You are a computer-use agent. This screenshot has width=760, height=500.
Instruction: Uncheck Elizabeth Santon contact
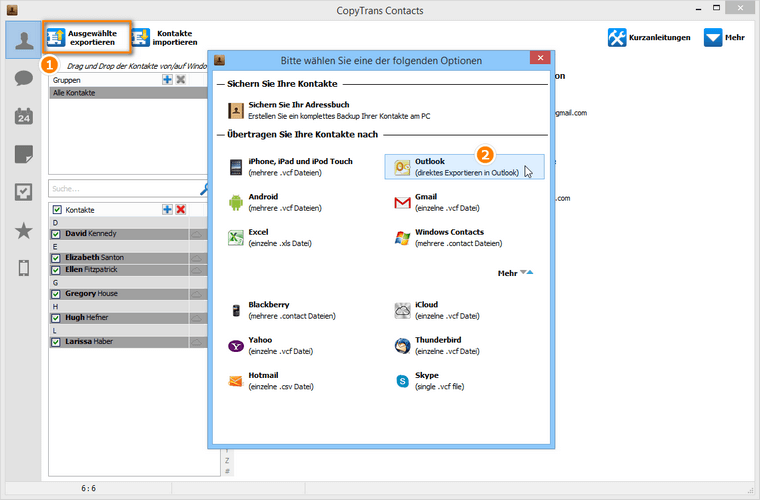[56, 258]
